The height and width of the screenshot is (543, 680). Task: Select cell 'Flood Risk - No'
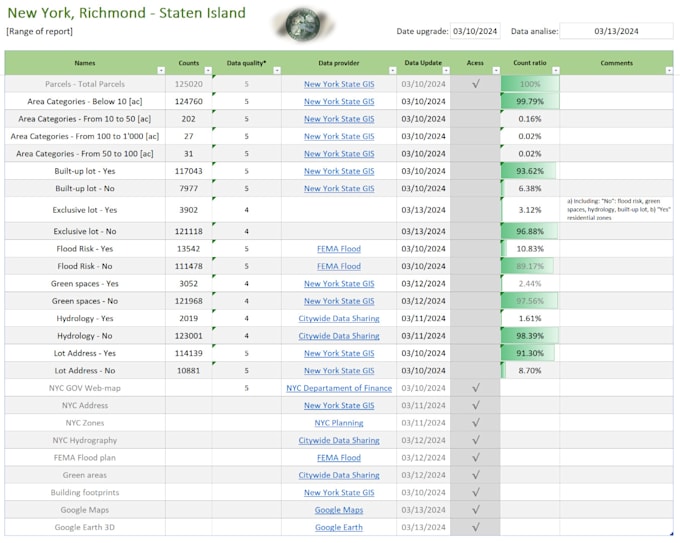pyautogui.click(x=85, y=266)
